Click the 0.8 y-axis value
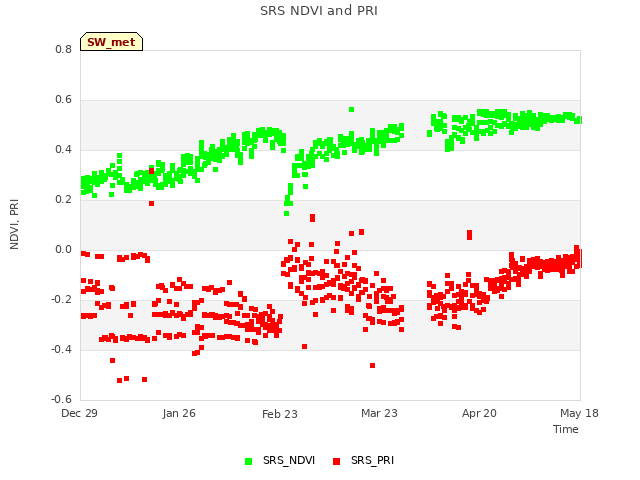The height and width of the screenshot is (480, 640). pyautogui.click(x=63, y=49)
